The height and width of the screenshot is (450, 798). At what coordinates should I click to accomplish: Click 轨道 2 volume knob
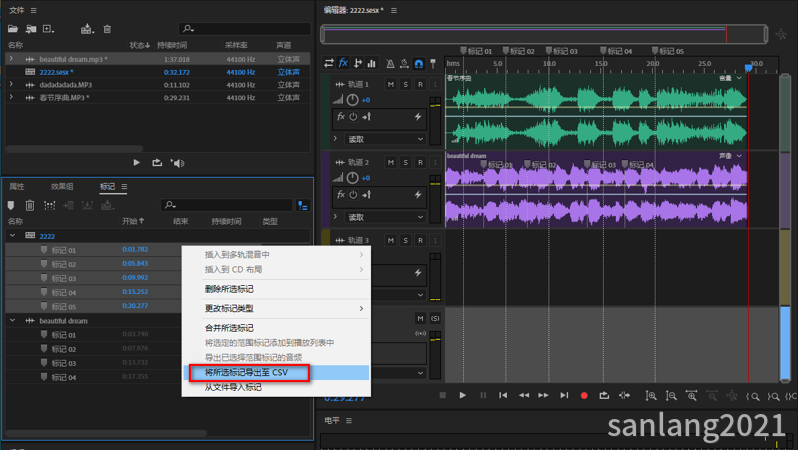[352, 178]
